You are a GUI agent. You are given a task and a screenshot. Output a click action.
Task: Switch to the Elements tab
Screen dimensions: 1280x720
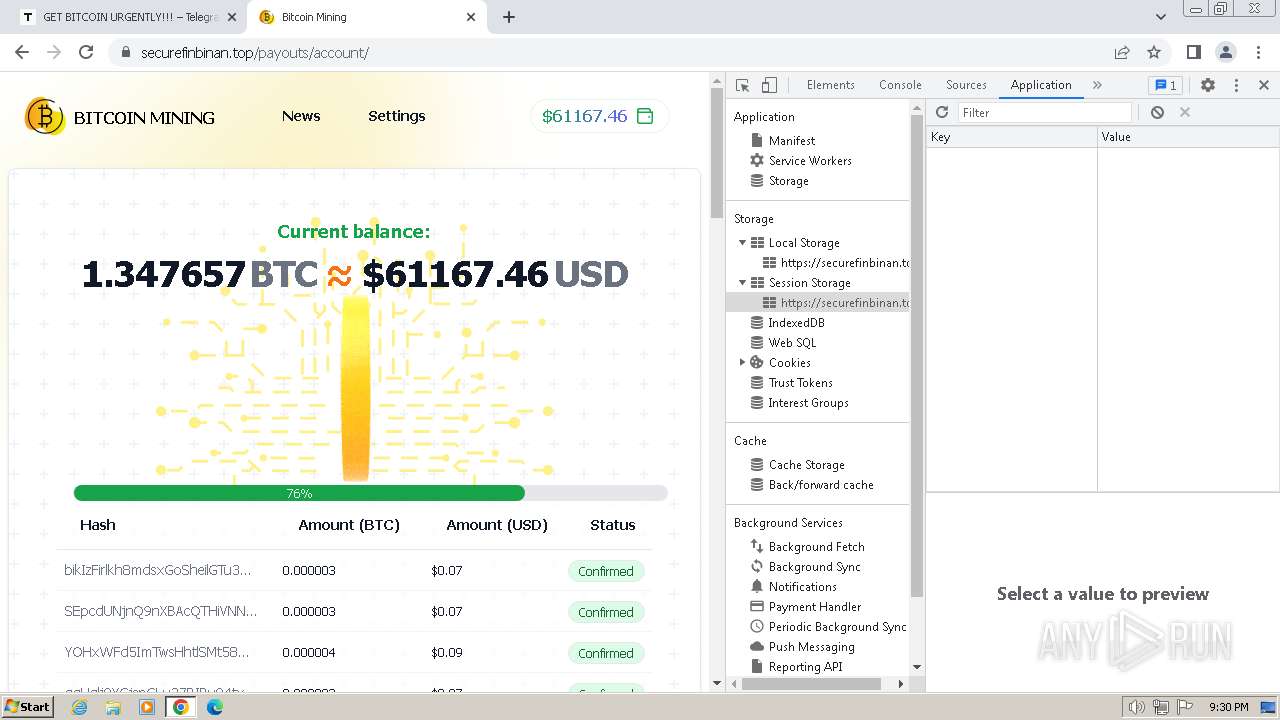[830, 85]
